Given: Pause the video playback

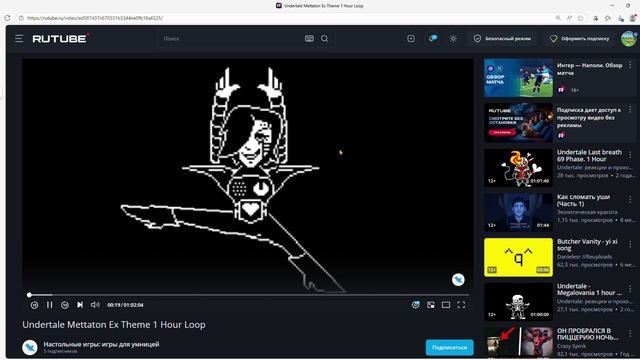Looking at the screenshot, I should click(x=49, y=305).
